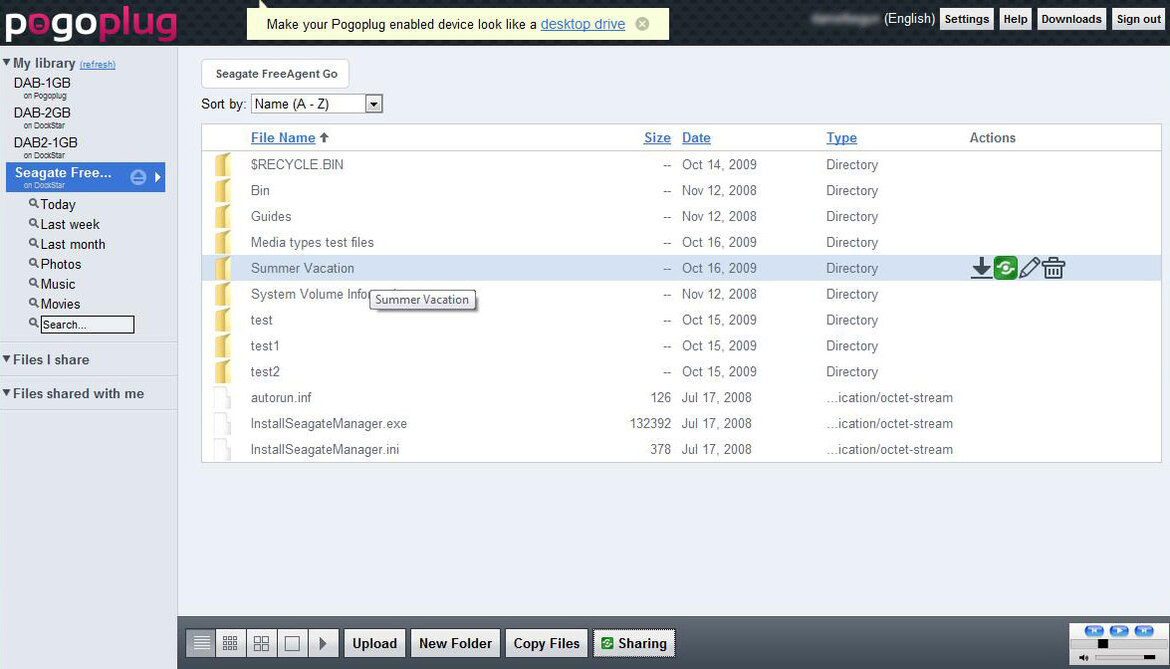
Task: Follow the desktop drive link
Action: [x=583, y=24]
